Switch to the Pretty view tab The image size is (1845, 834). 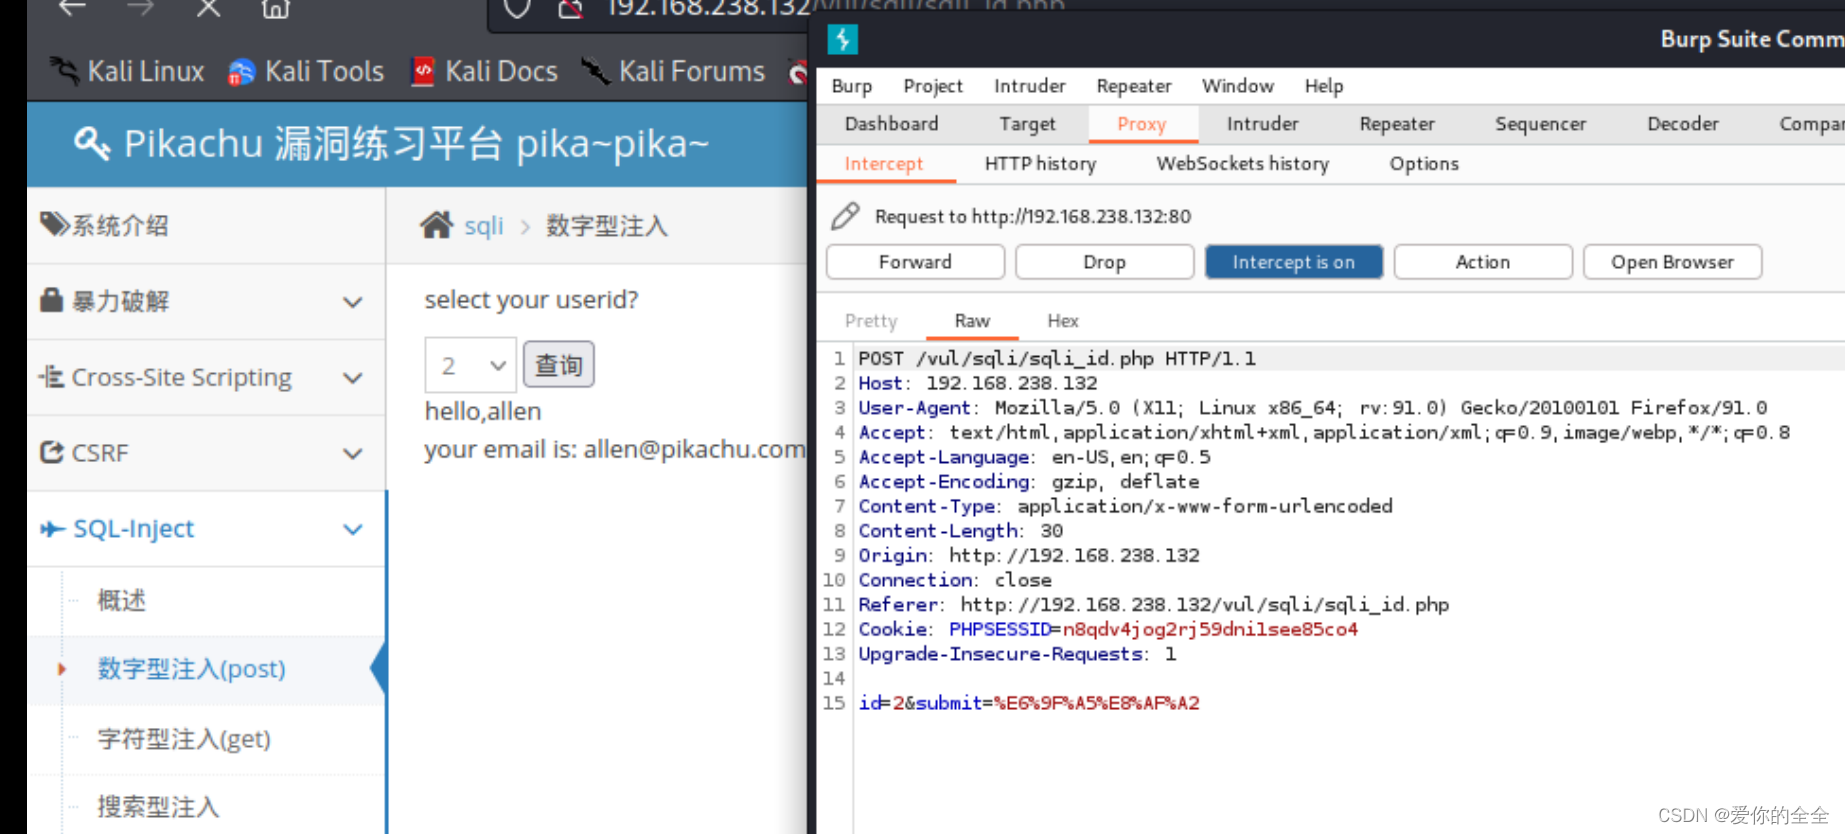tap(871, 321)
